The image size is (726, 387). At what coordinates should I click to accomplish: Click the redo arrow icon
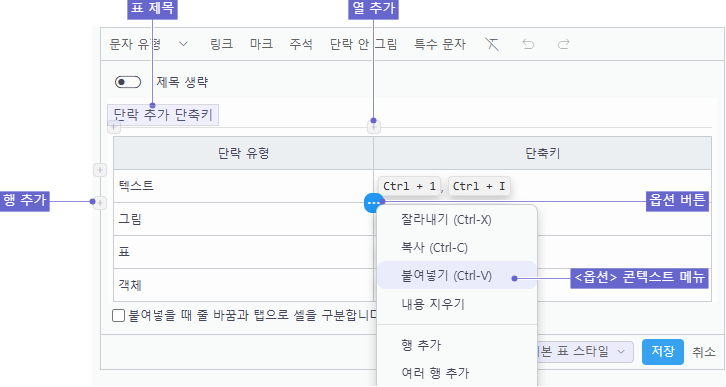point(563,44)
